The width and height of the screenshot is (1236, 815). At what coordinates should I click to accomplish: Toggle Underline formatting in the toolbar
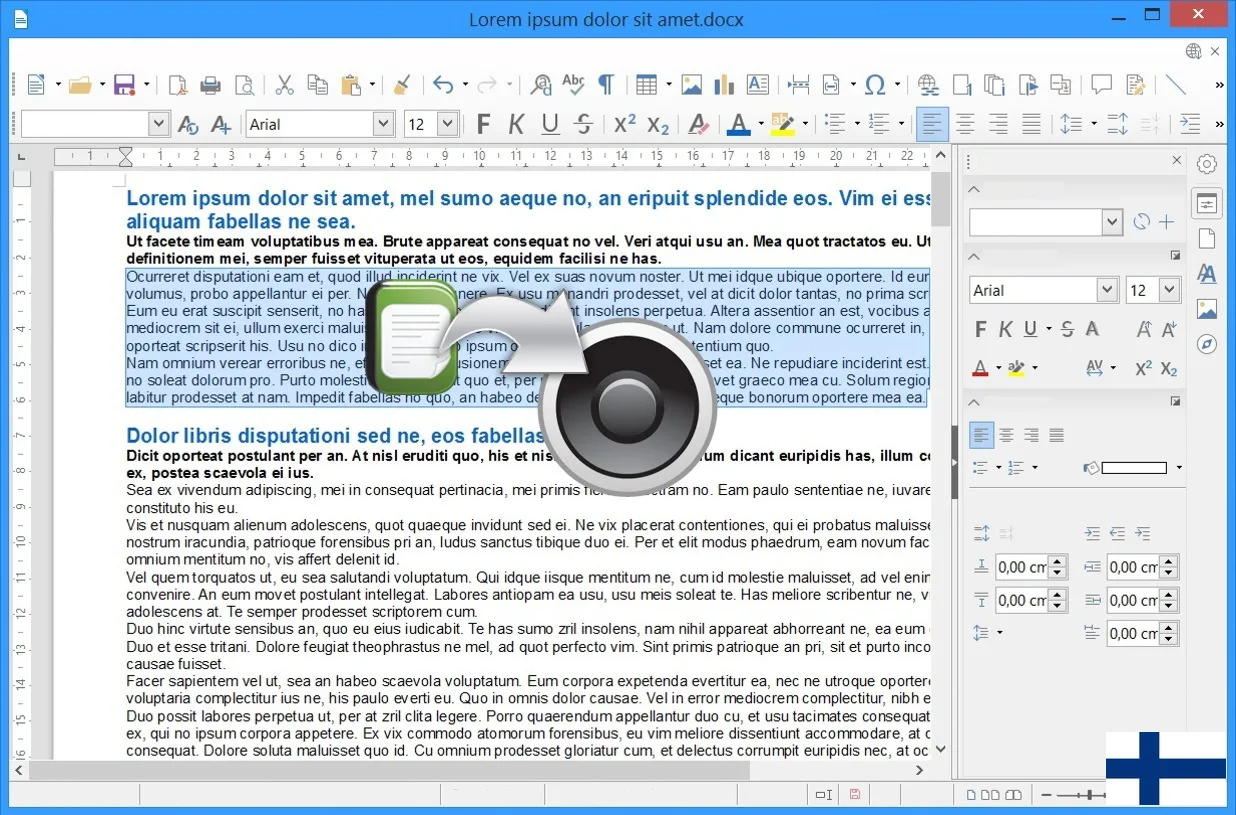tap(550, 124)
